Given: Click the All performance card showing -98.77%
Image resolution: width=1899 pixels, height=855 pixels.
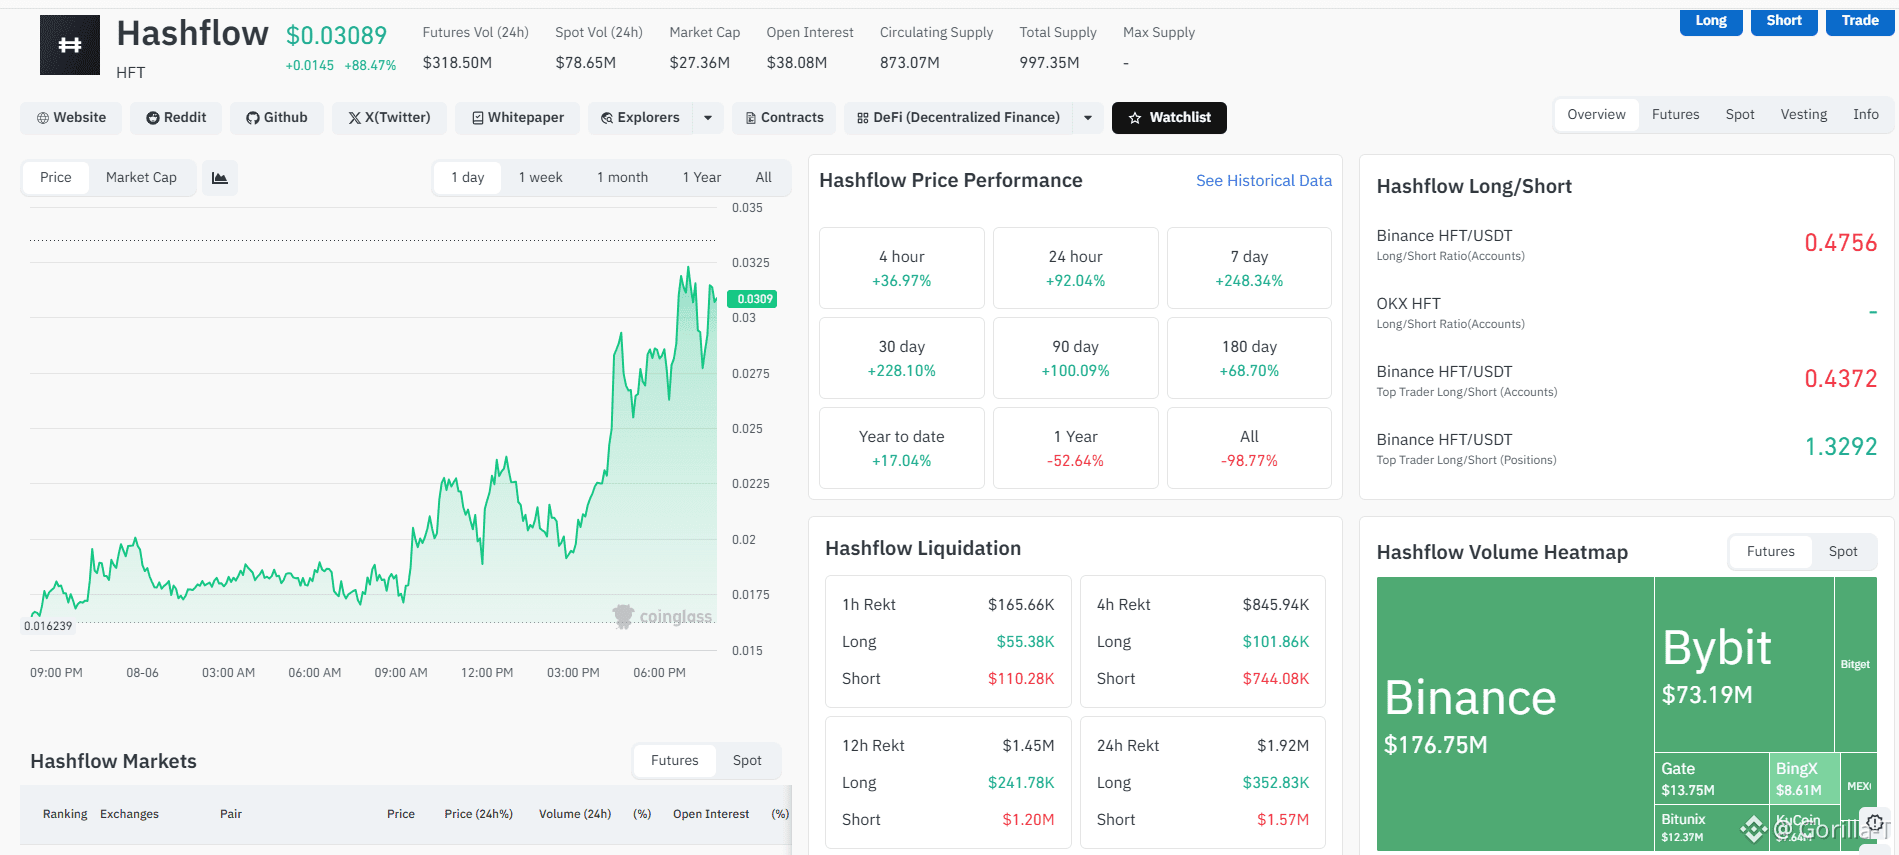Looking at the screenshot, I should [x=1249, y=448].
